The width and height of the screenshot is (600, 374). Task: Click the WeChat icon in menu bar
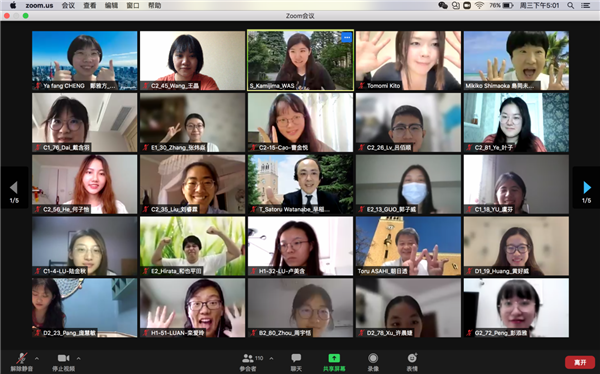pyautogui.click(x=443, y=5)
